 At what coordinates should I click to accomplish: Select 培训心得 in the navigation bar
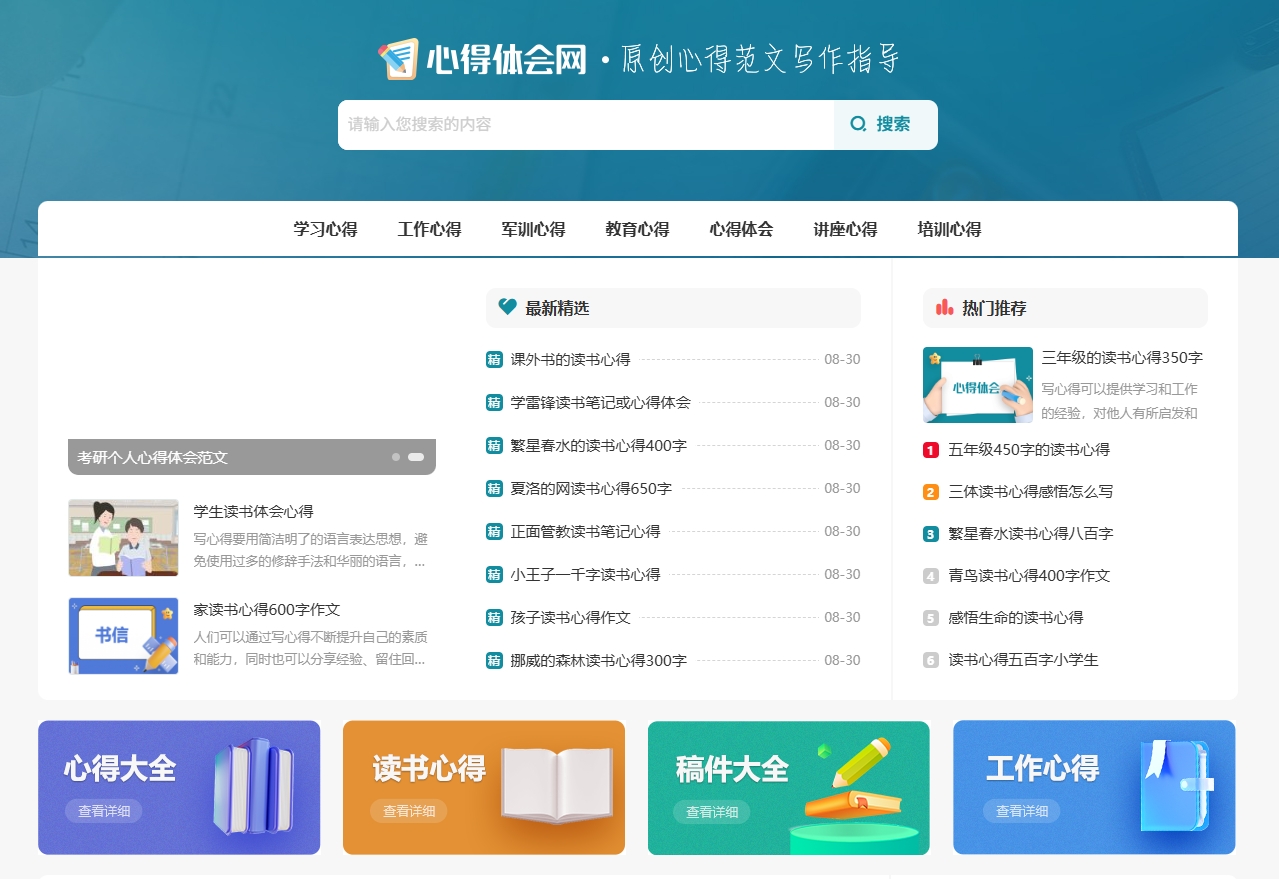point(948,229)
